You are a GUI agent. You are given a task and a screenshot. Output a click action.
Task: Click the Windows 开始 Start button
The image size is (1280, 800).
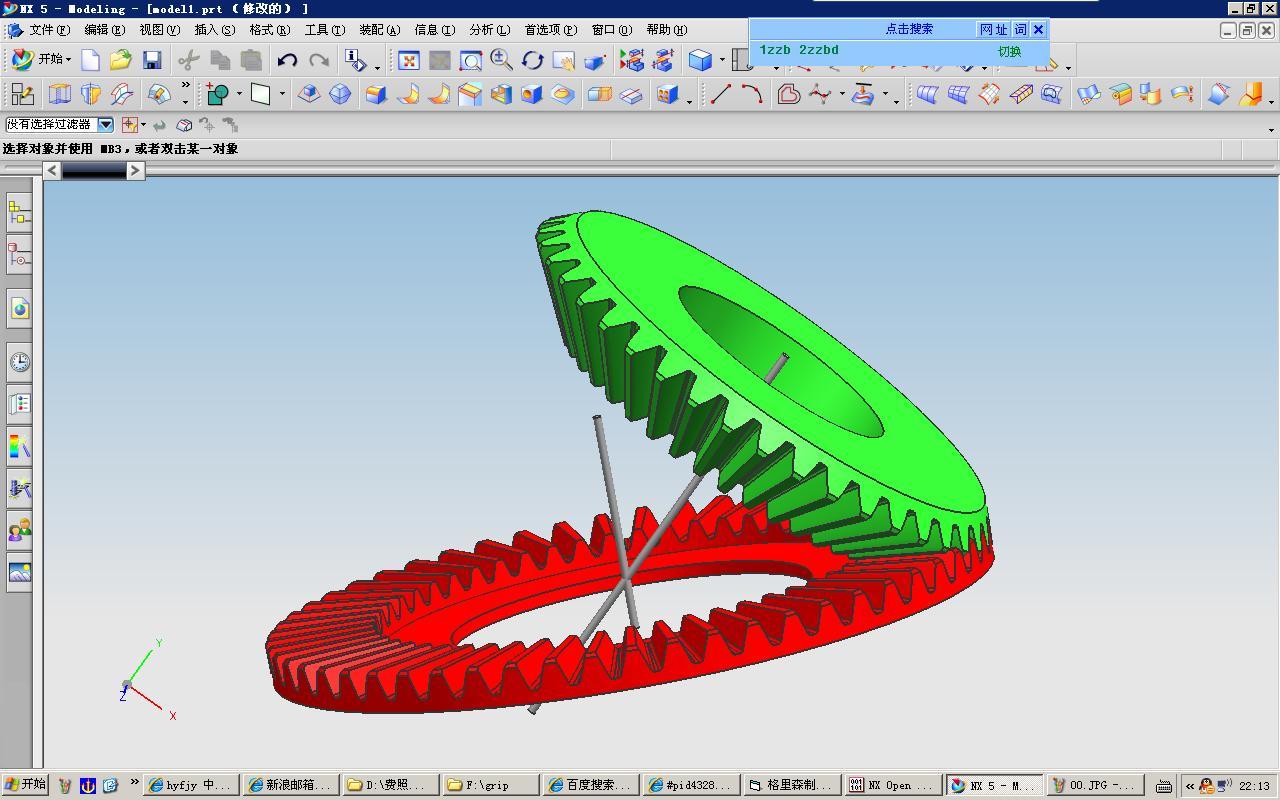25,785
